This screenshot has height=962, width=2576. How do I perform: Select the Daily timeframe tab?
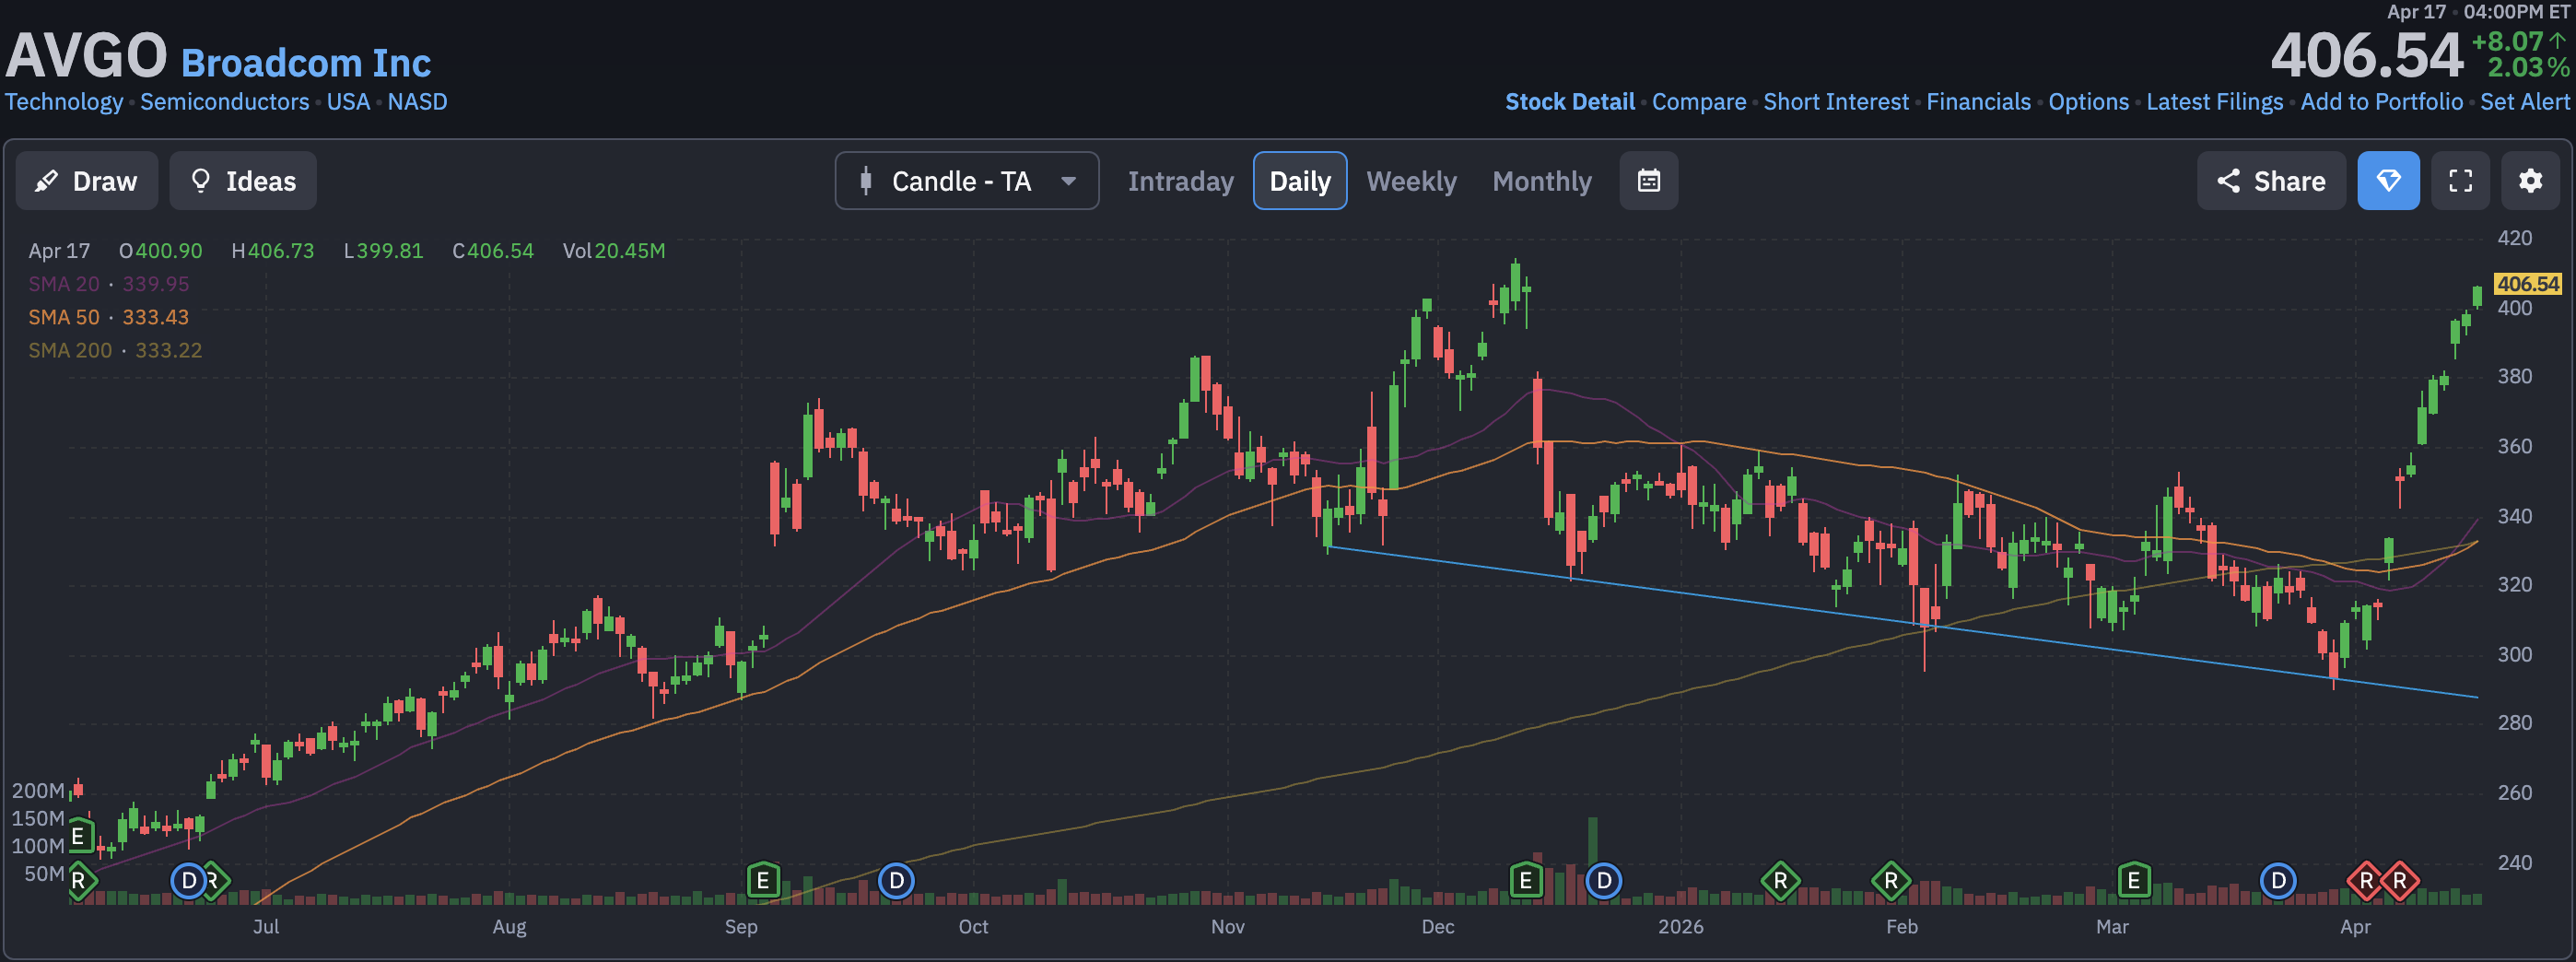(1300, 181)
